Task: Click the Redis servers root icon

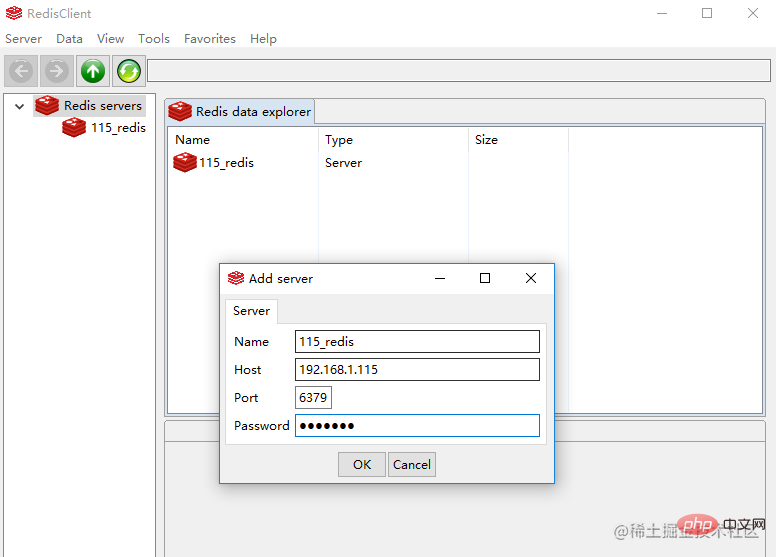Action: tap(47, 105)
